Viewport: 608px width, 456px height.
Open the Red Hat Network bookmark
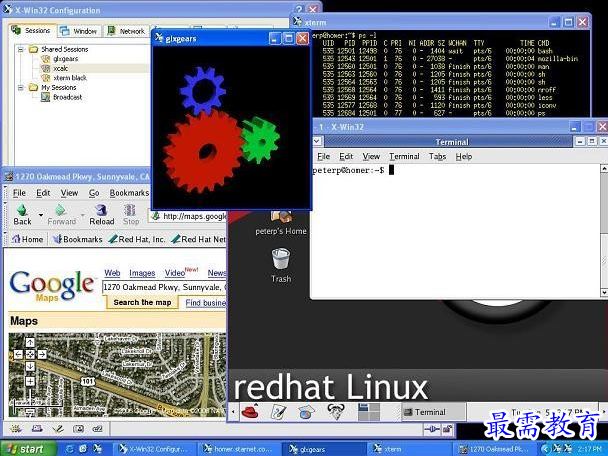click(199, 239)
